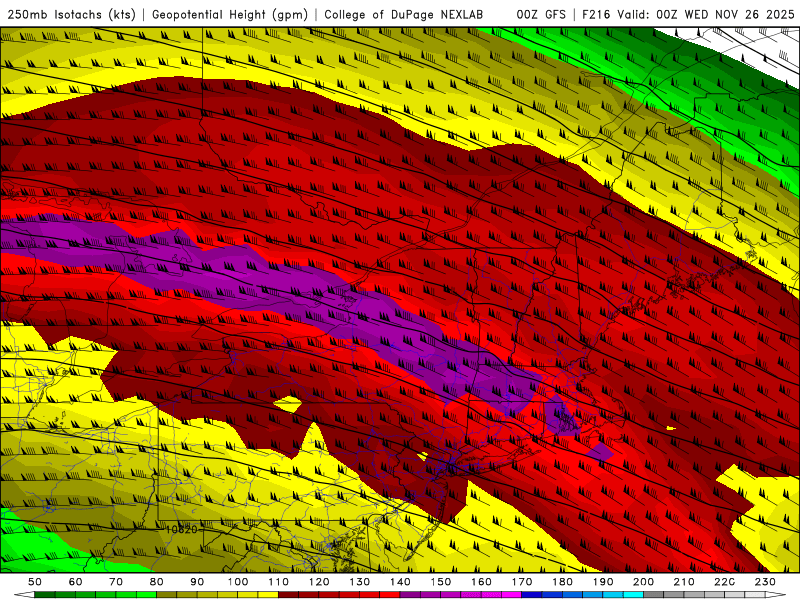Click the '140' value on the color scale
This screenshot has width=800, height=600.
401,582
